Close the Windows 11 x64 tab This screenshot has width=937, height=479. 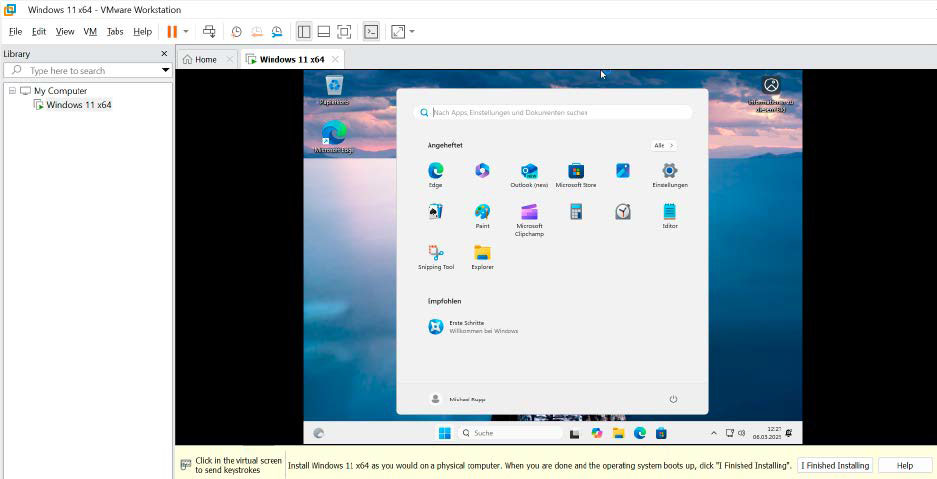point(335,60)
